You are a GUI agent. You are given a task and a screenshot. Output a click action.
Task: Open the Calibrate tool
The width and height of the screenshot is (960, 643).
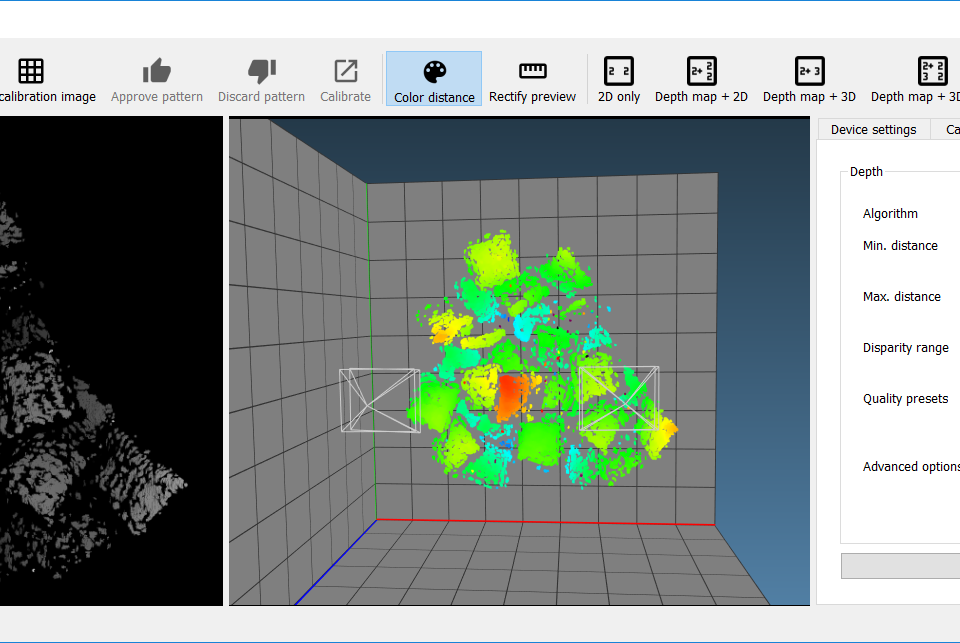click(x=345, y=71)
